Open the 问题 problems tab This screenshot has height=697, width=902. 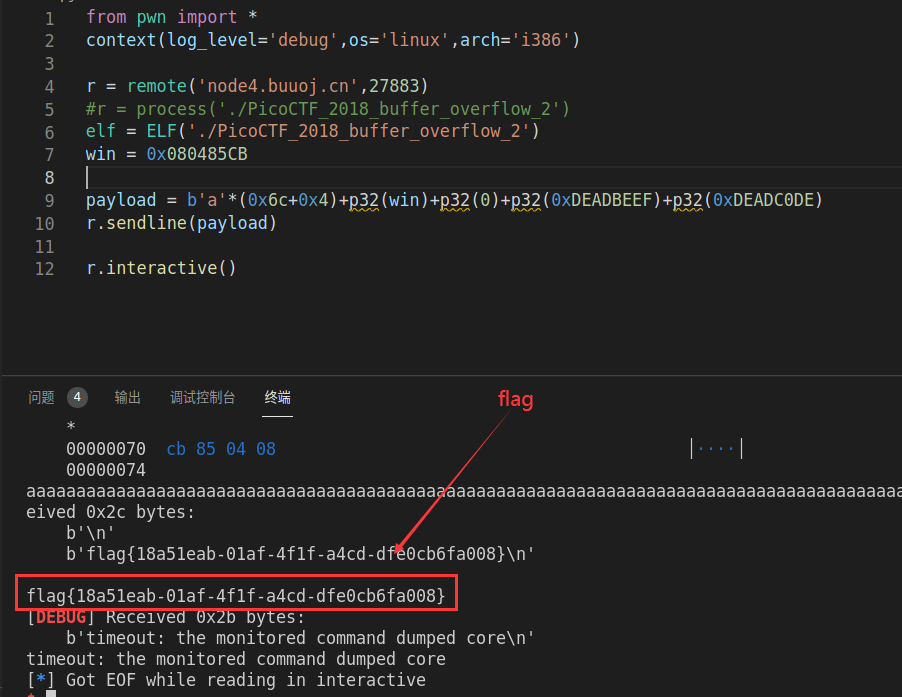[41, 397]
